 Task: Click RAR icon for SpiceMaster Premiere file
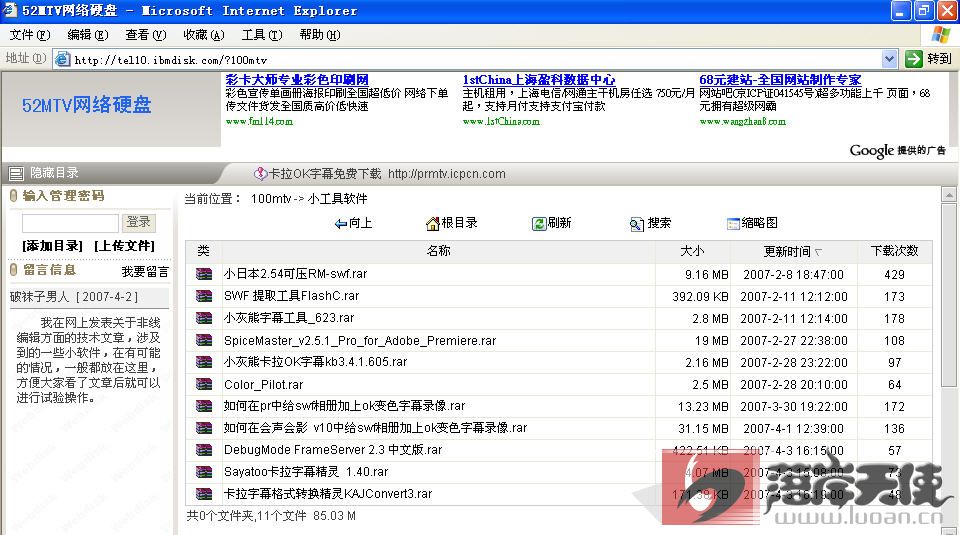coord(204,340)
